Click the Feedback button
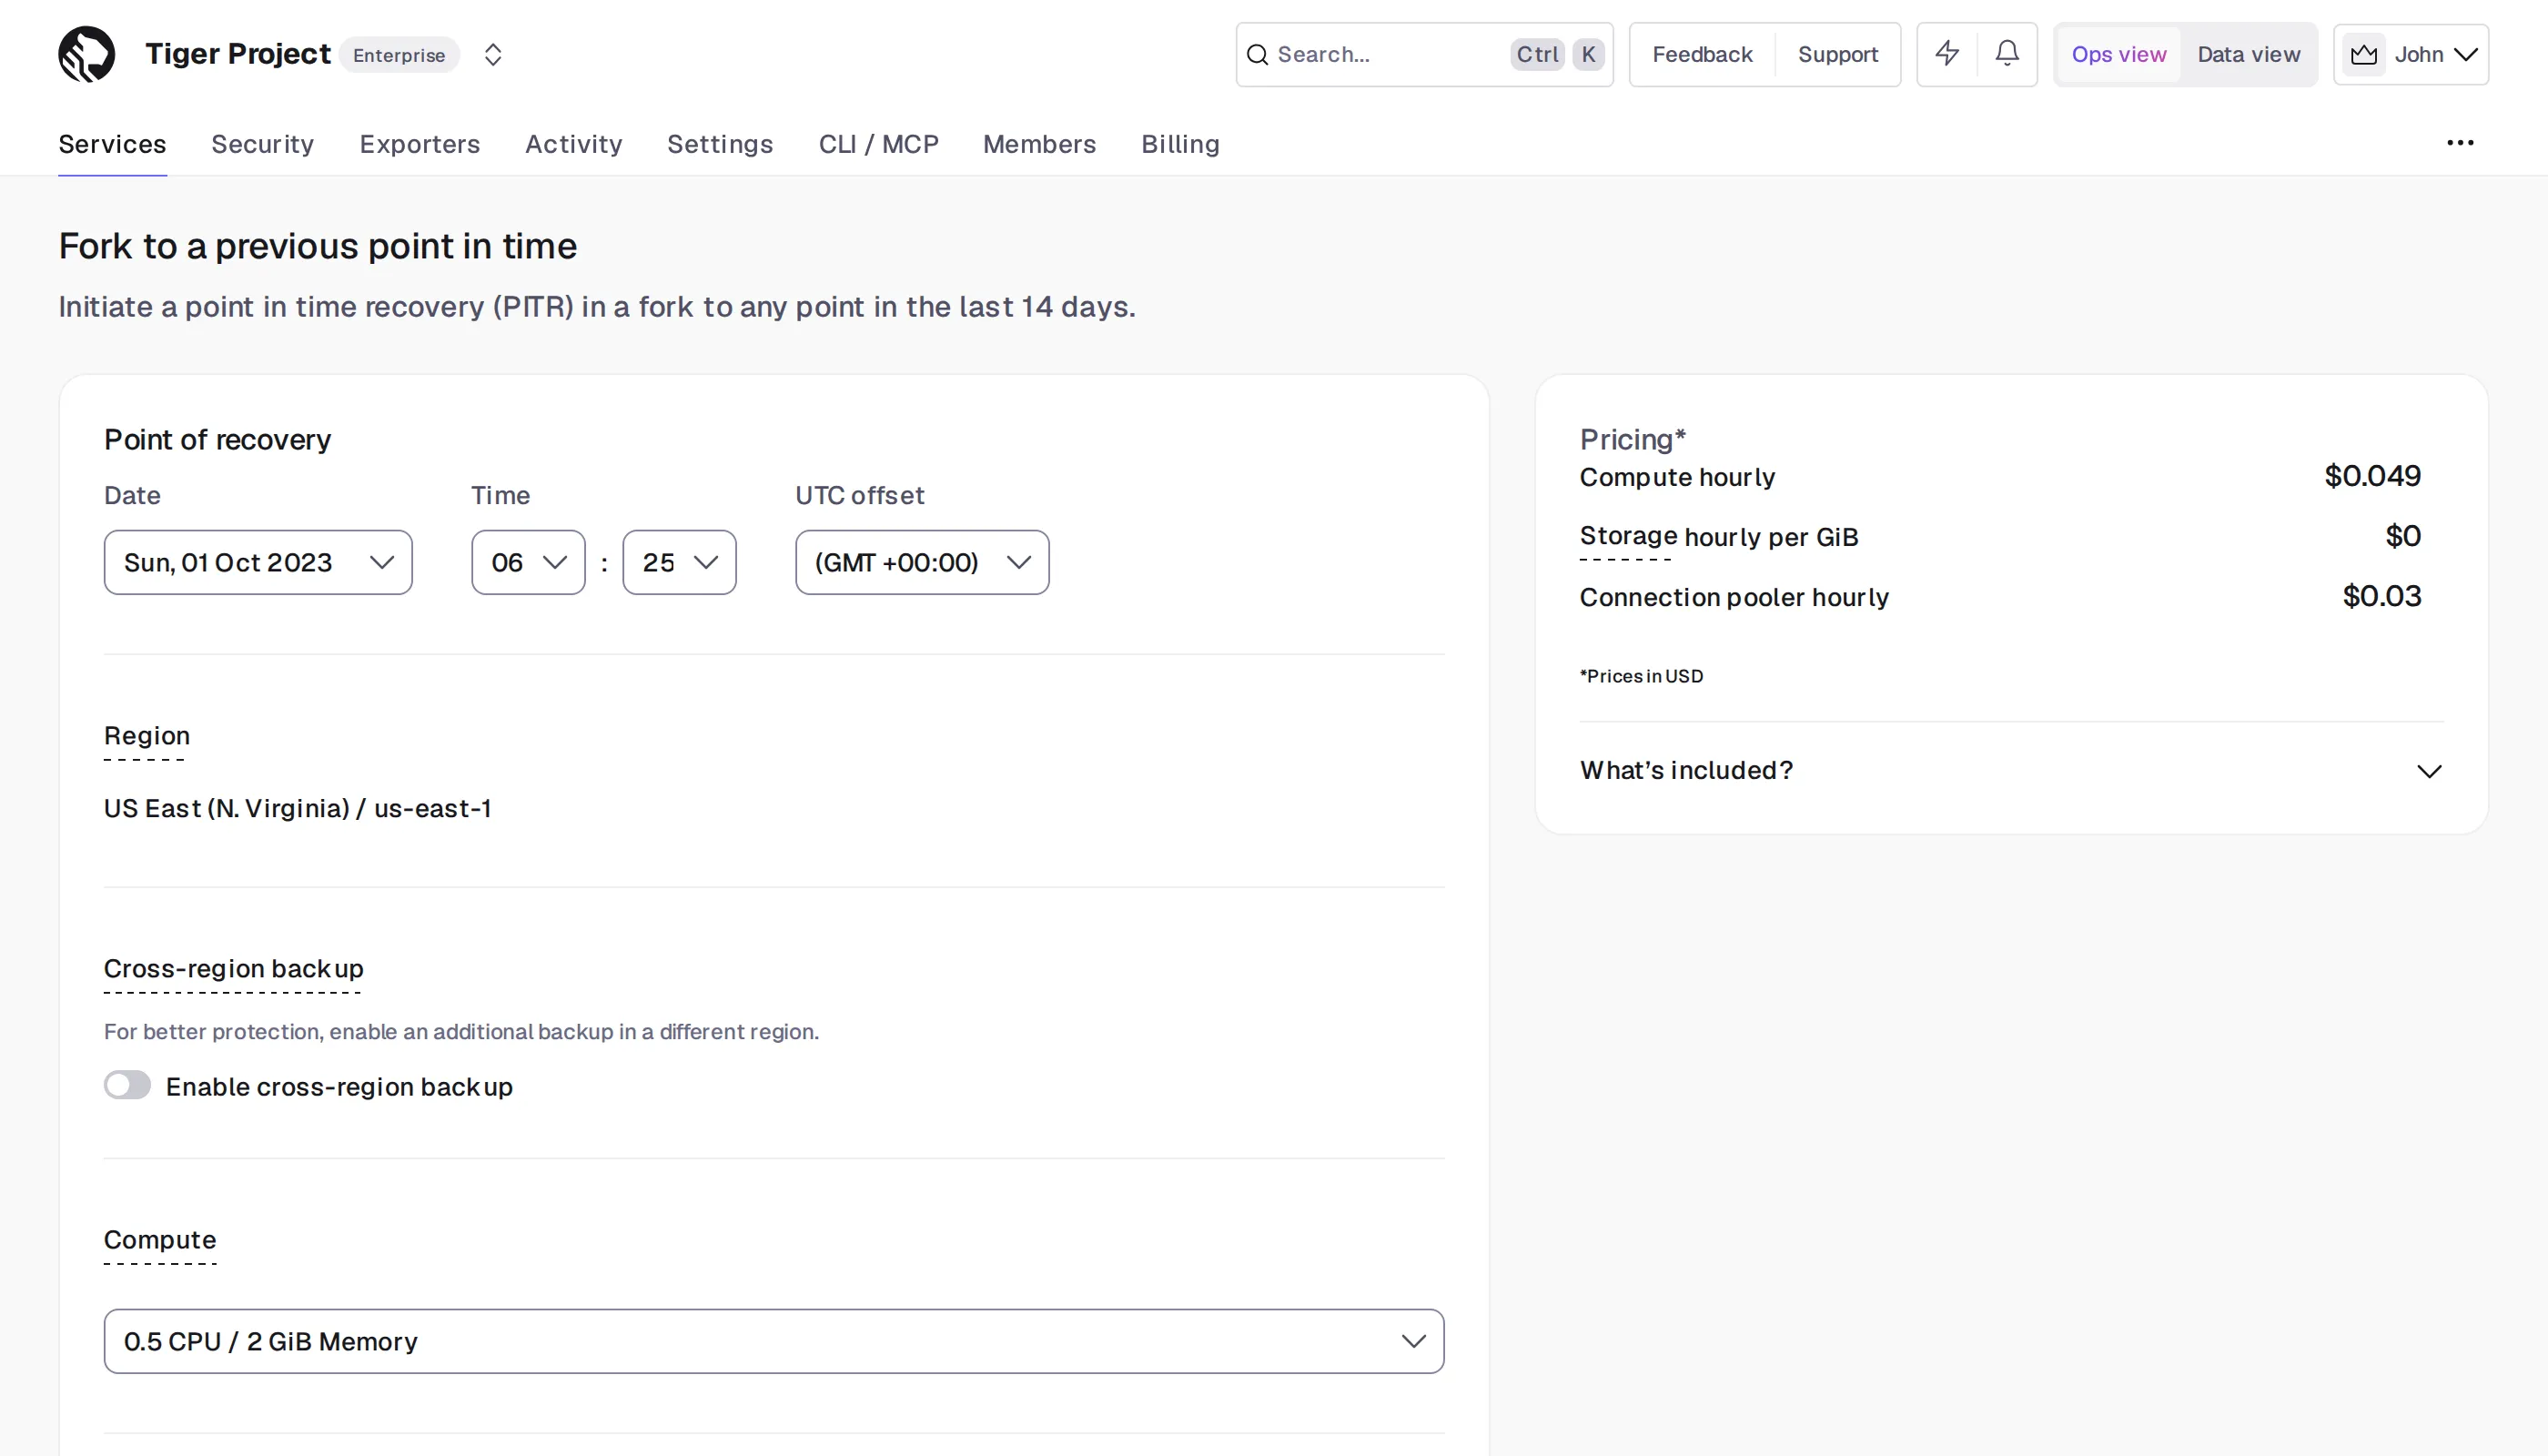Viewport: 2548px width, 1456px height. click(x=1702, y=54)
